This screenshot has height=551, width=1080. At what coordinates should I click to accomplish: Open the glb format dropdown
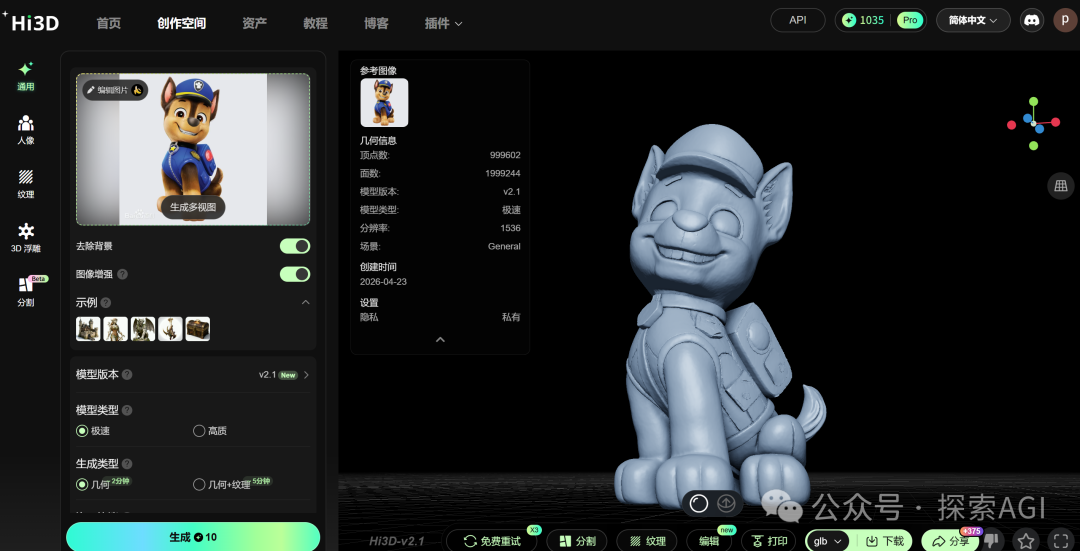tap(828, 541)
